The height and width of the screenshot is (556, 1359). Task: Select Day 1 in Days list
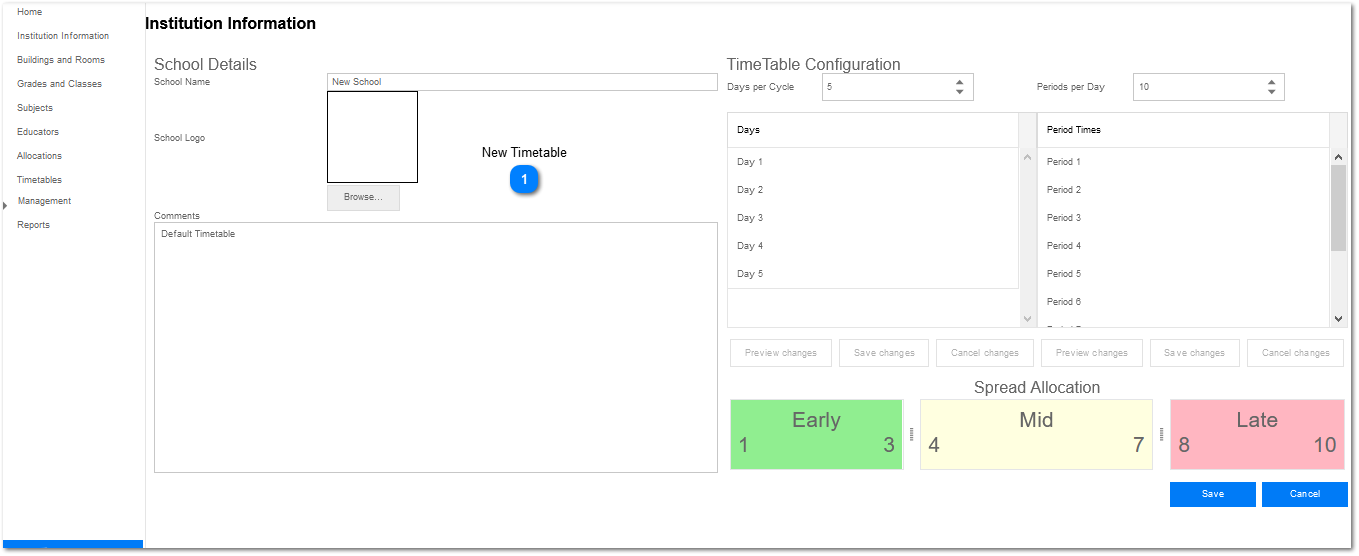pyautogui.click(x=872, y=162)
